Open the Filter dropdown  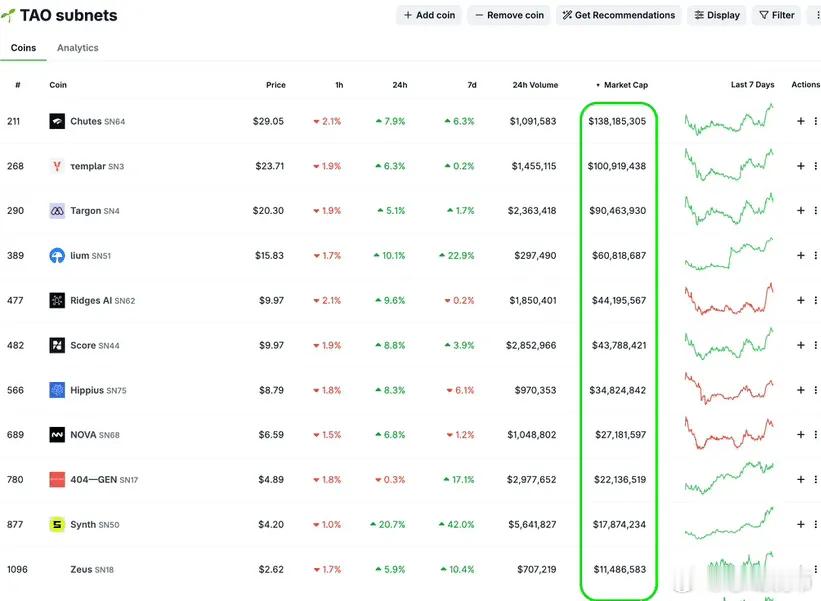tap(775, 15)
